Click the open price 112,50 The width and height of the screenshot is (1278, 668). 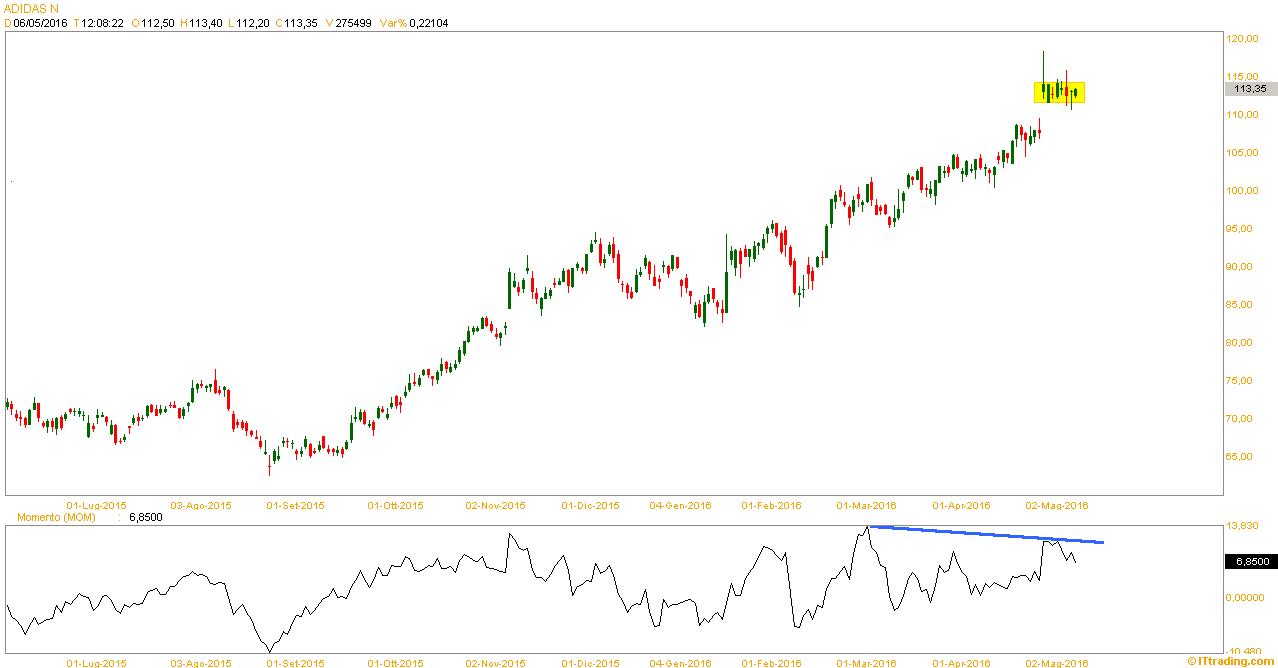tap(158, 23)
